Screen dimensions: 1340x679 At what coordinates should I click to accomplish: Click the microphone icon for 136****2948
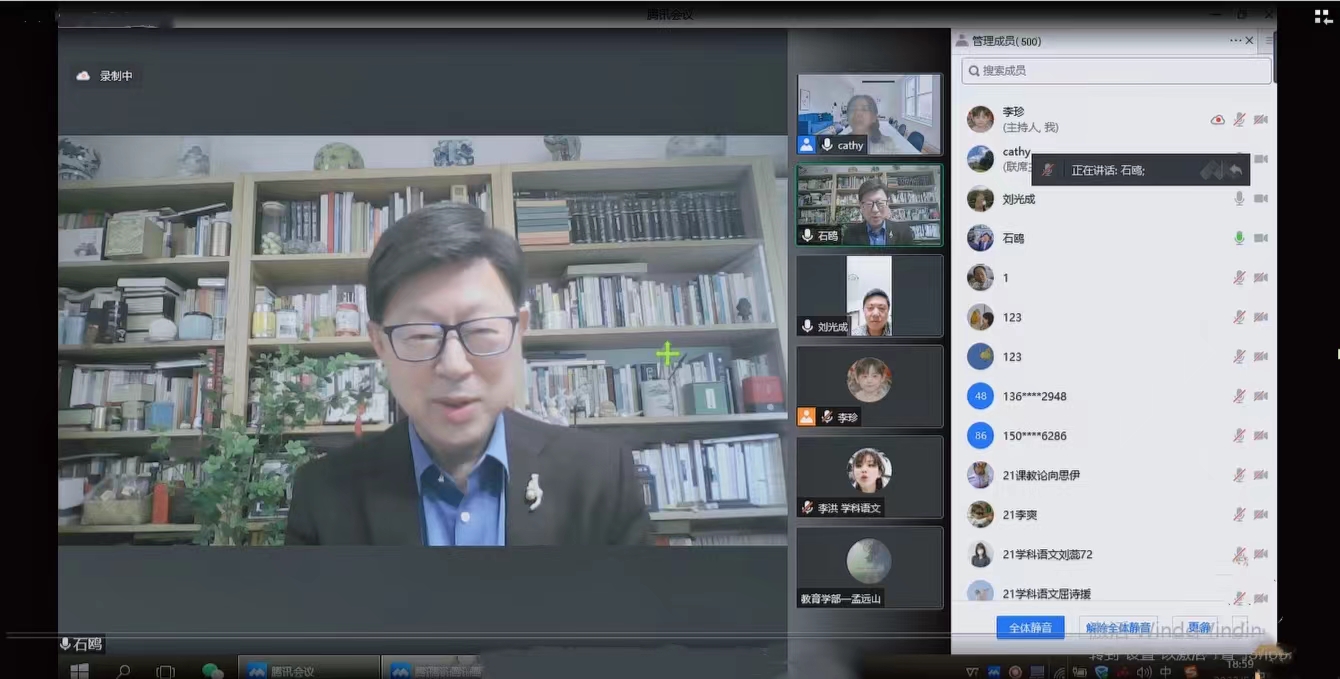pyautogui.click(x=1239, y=396)
